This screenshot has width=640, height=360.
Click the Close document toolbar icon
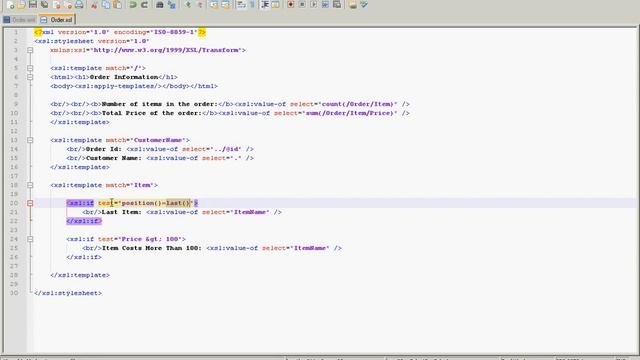(x=57, y=5)
